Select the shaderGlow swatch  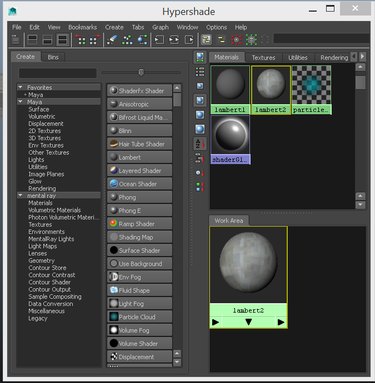coord(230,140)
